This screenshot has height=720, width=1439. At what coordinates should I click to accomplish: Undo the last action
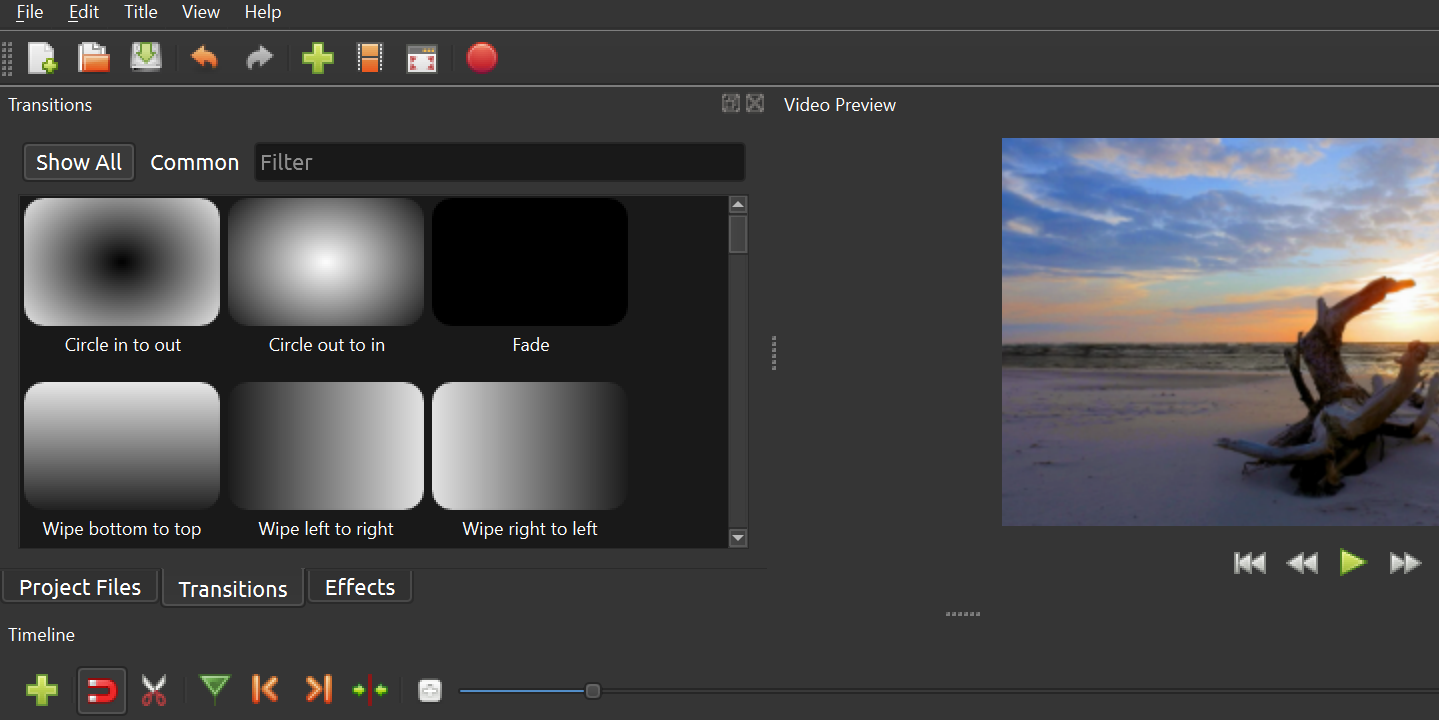click(204, 58)
